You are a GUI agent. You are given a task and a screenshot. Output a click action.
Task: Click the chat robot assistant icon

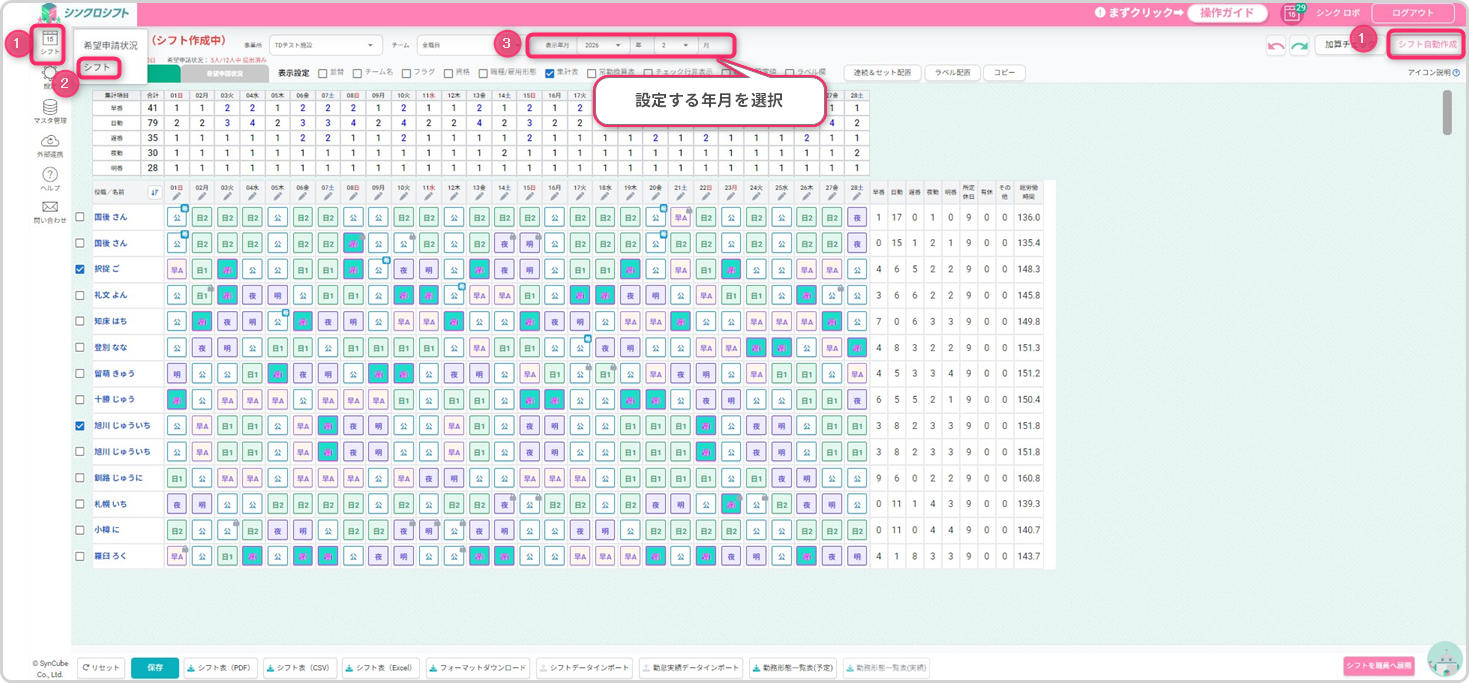[x=1443, y=660]
